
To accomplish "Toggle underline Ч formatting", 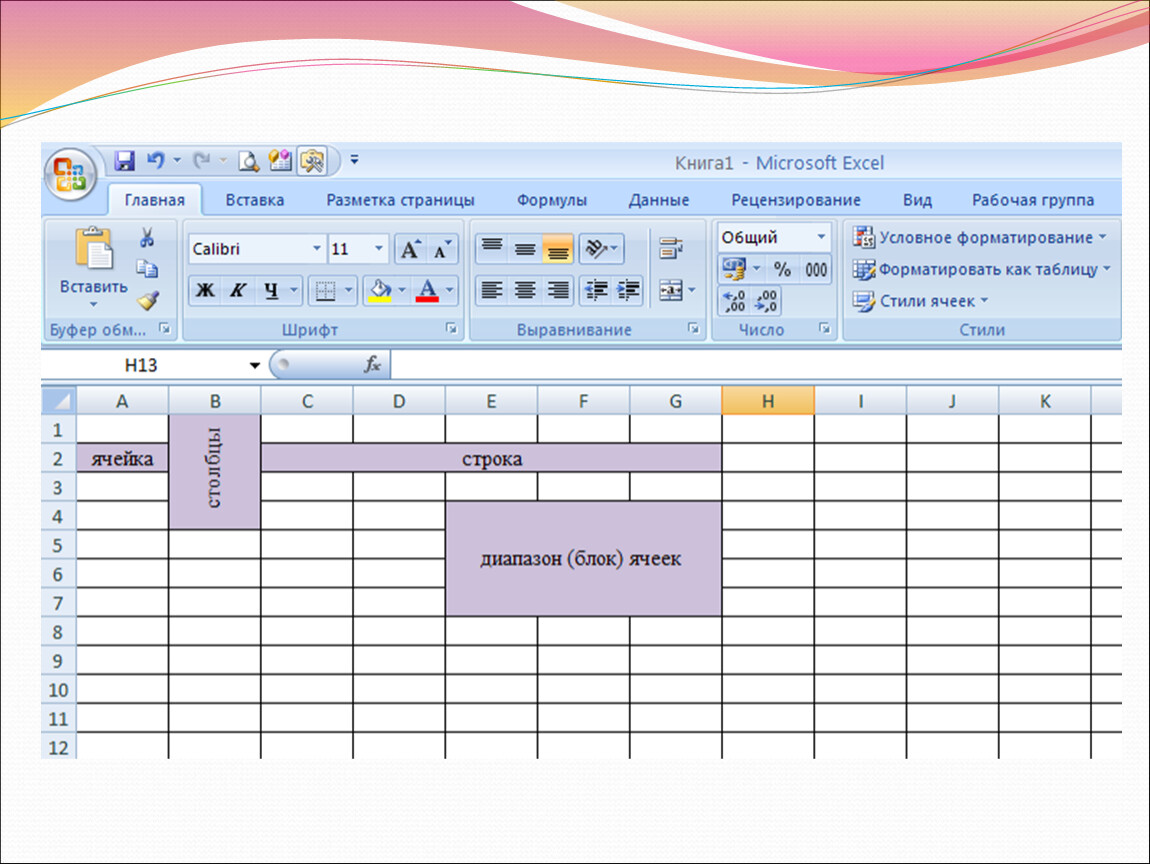I will tap(271, 290).
